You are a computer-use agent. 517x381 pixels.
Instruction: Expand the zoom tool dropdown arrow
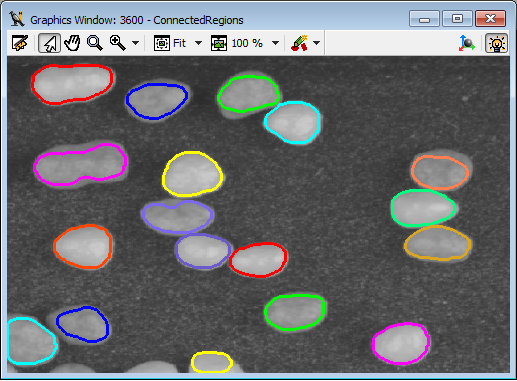(x=135, y=43)
